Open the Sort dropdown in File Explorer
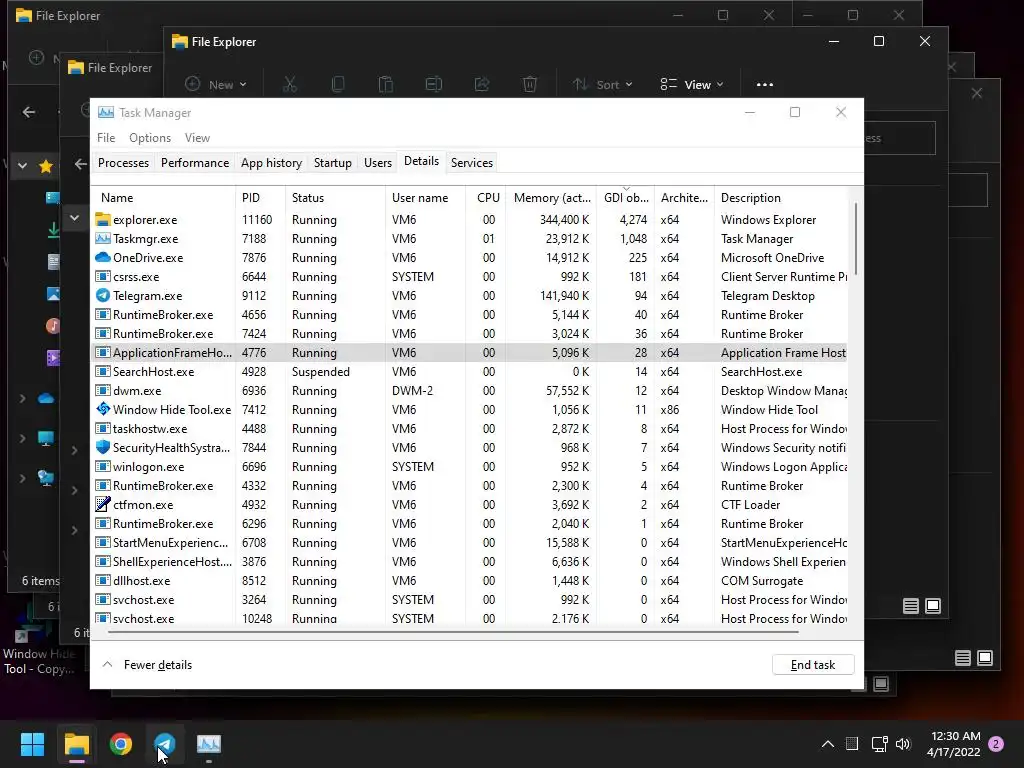Viewport: 1024px width, 768px height. 602,84
